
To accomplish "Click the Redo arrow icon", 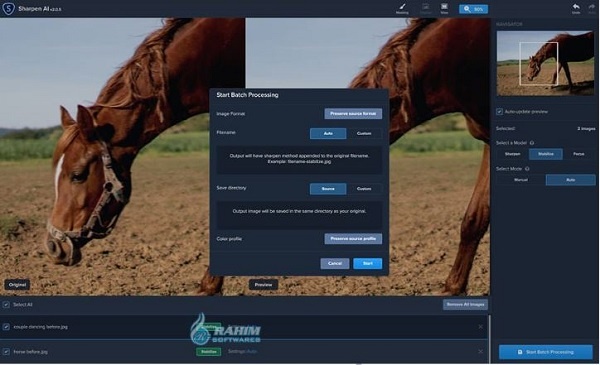I will 592,7.
